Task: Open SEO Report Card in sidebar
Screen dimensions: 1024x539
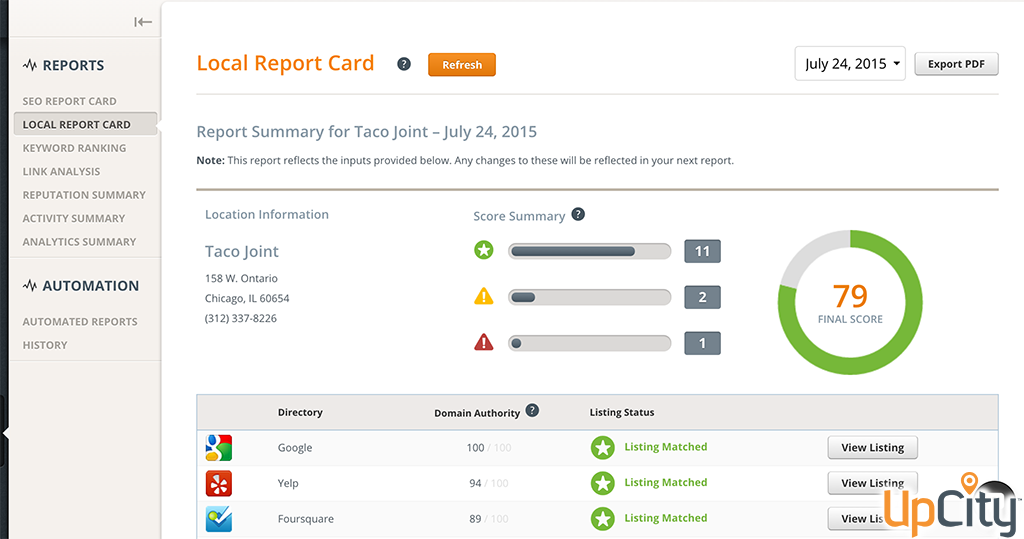Action: pyautogui.click(x=70, y=101)
